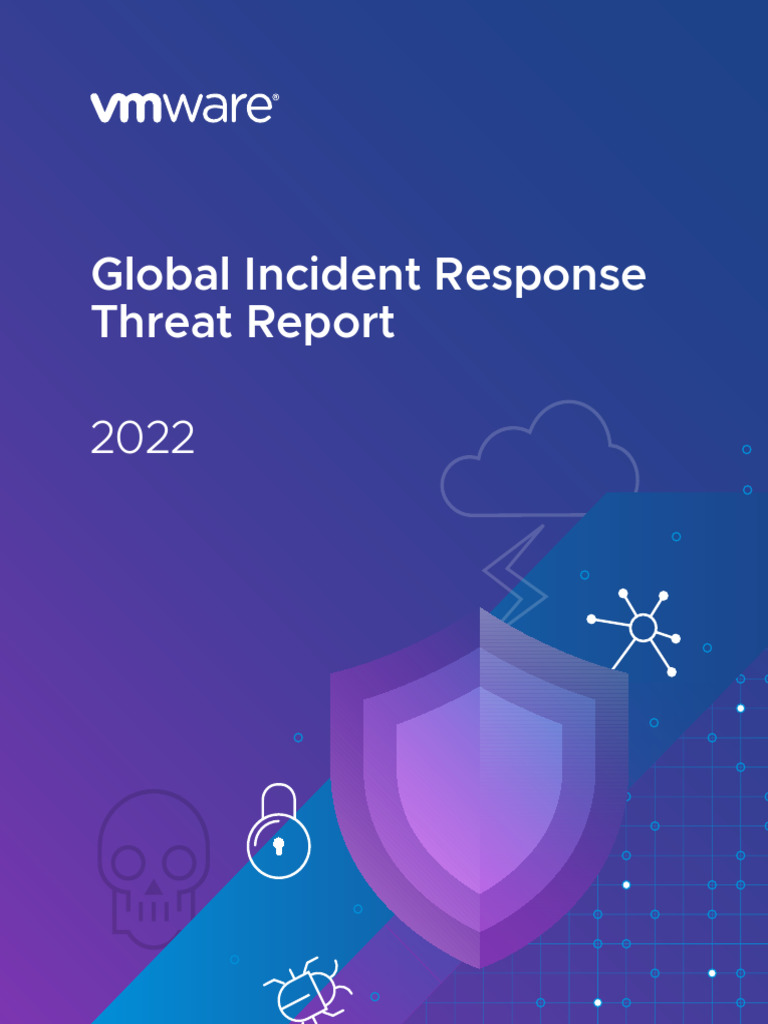Click the VMware logo
768x1024 pixels.
point(185,108)
